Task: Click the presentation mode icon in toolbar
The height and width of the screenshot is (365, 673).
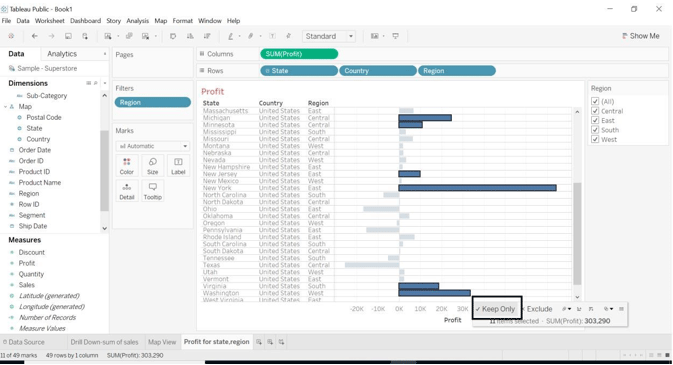Action: [x=395, y=36]
